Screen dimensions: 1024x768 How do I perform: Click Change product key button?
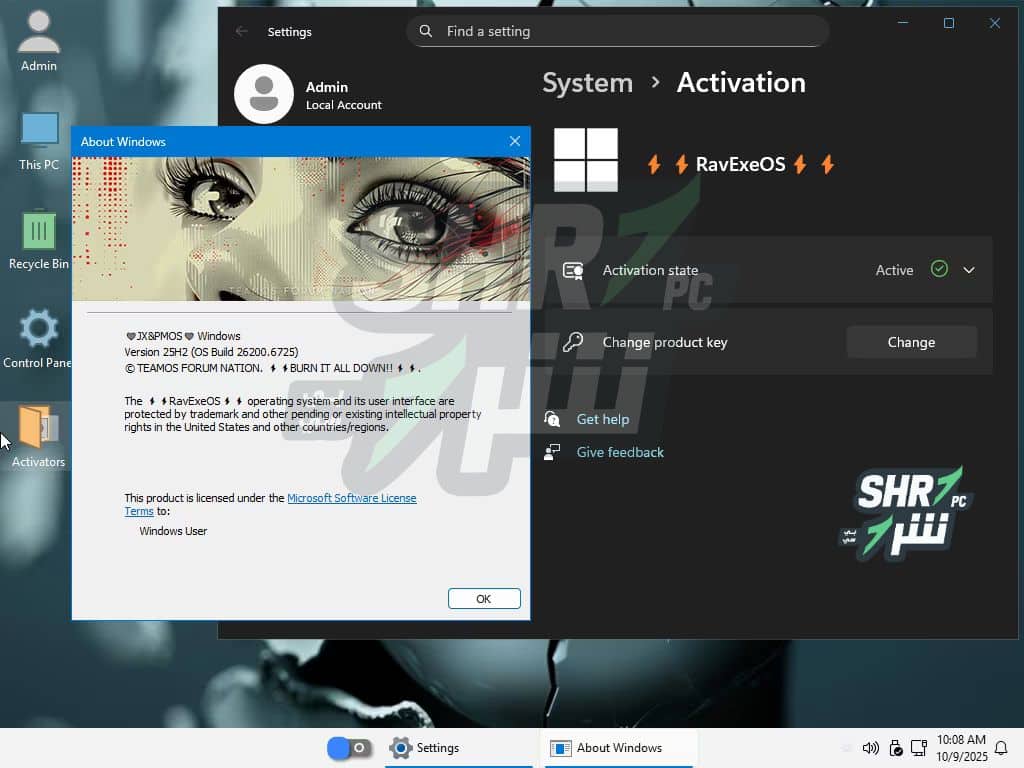pyautogui.click(x=911, y=342)
